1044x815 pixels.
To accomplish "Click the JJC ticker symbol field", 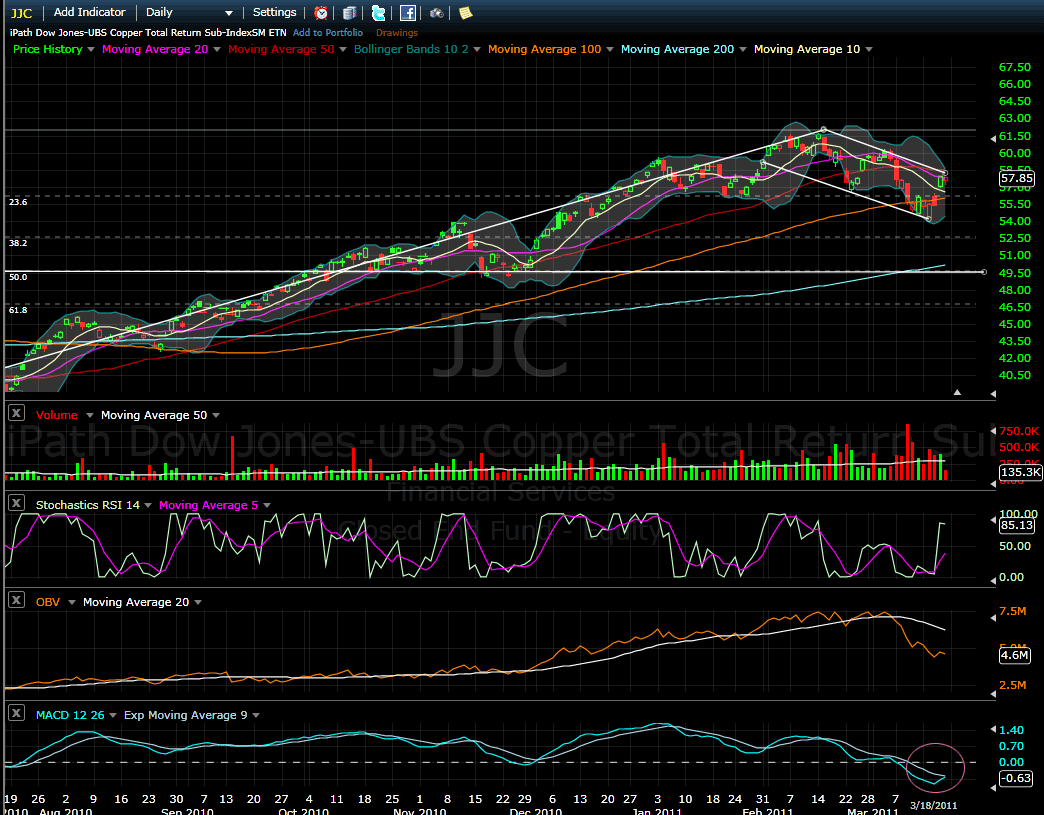I will point(22,13).
